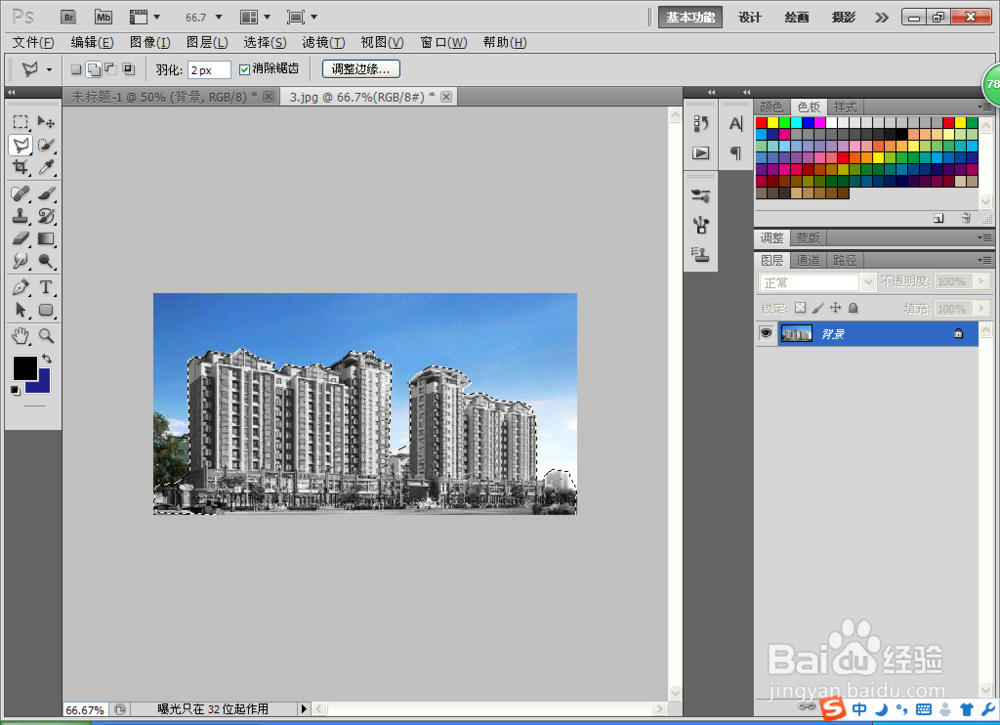Select the Clone Stamp tool
The width and height of the screenshot is (1000, 725).
20,216
